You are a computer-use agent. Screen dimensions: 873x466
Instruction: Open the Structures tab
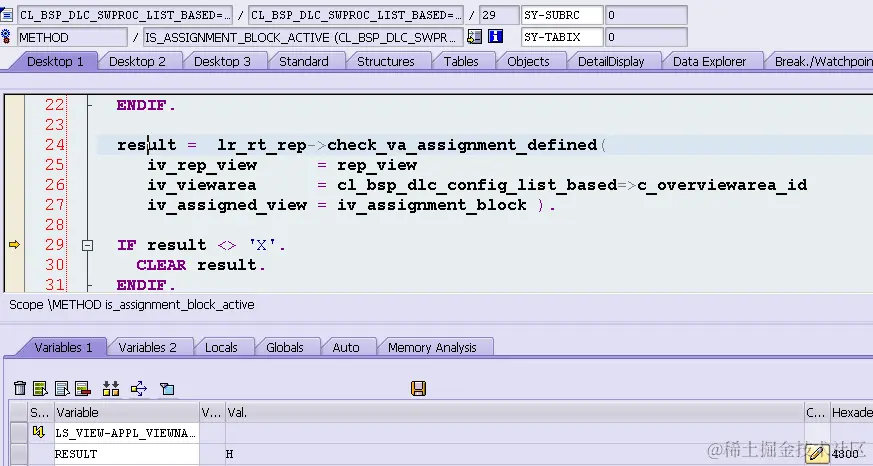coord(385,61)
